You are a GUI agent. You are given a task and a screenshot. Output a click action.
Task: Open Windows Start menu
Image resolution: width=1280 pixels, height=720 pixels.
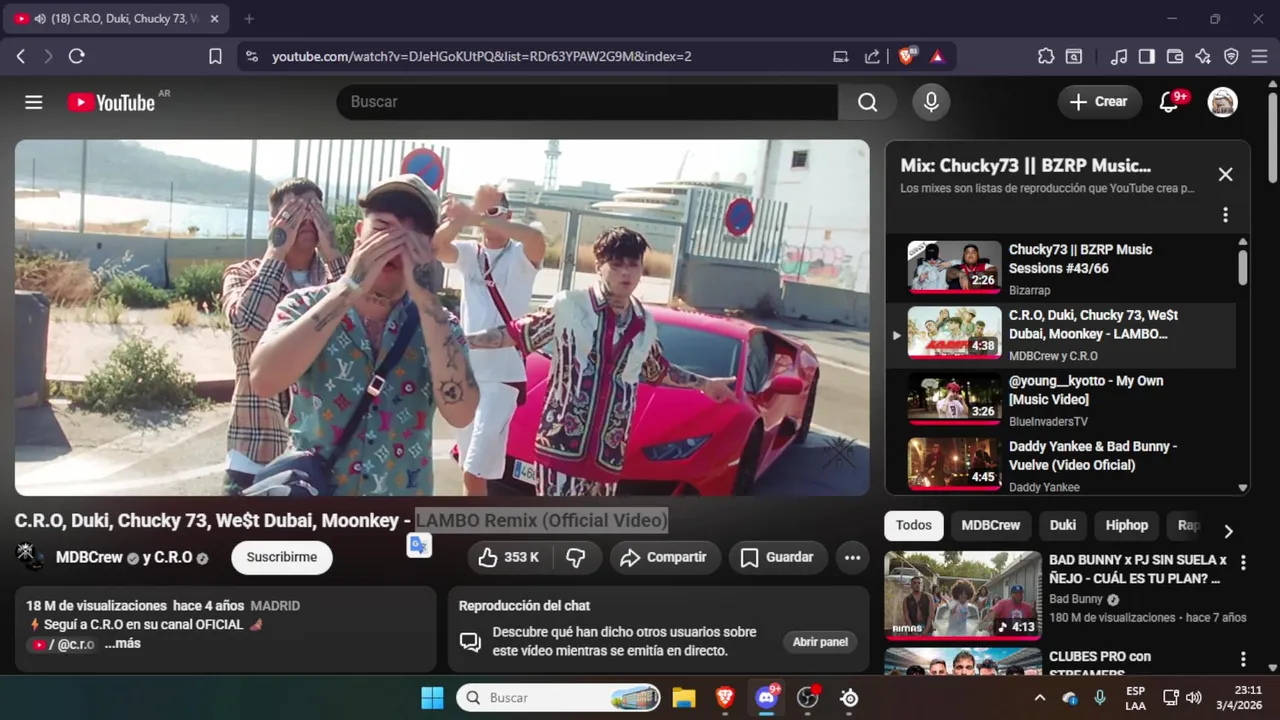(432, 698)
